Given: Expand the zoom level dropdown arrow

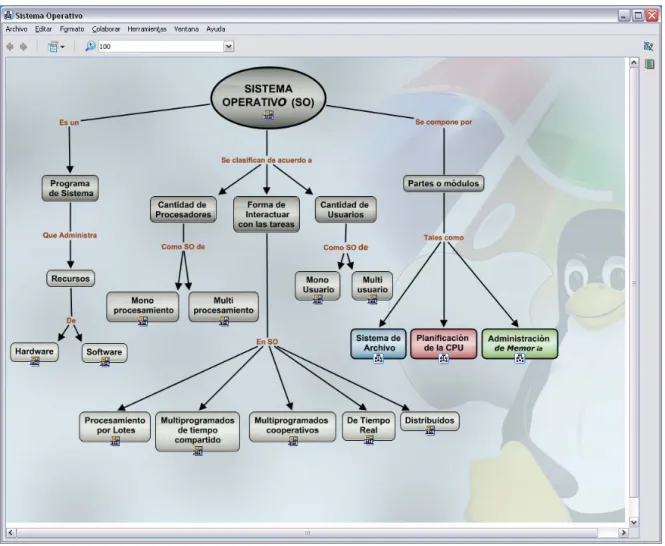Looking at the screenshot, I should 229,46.
